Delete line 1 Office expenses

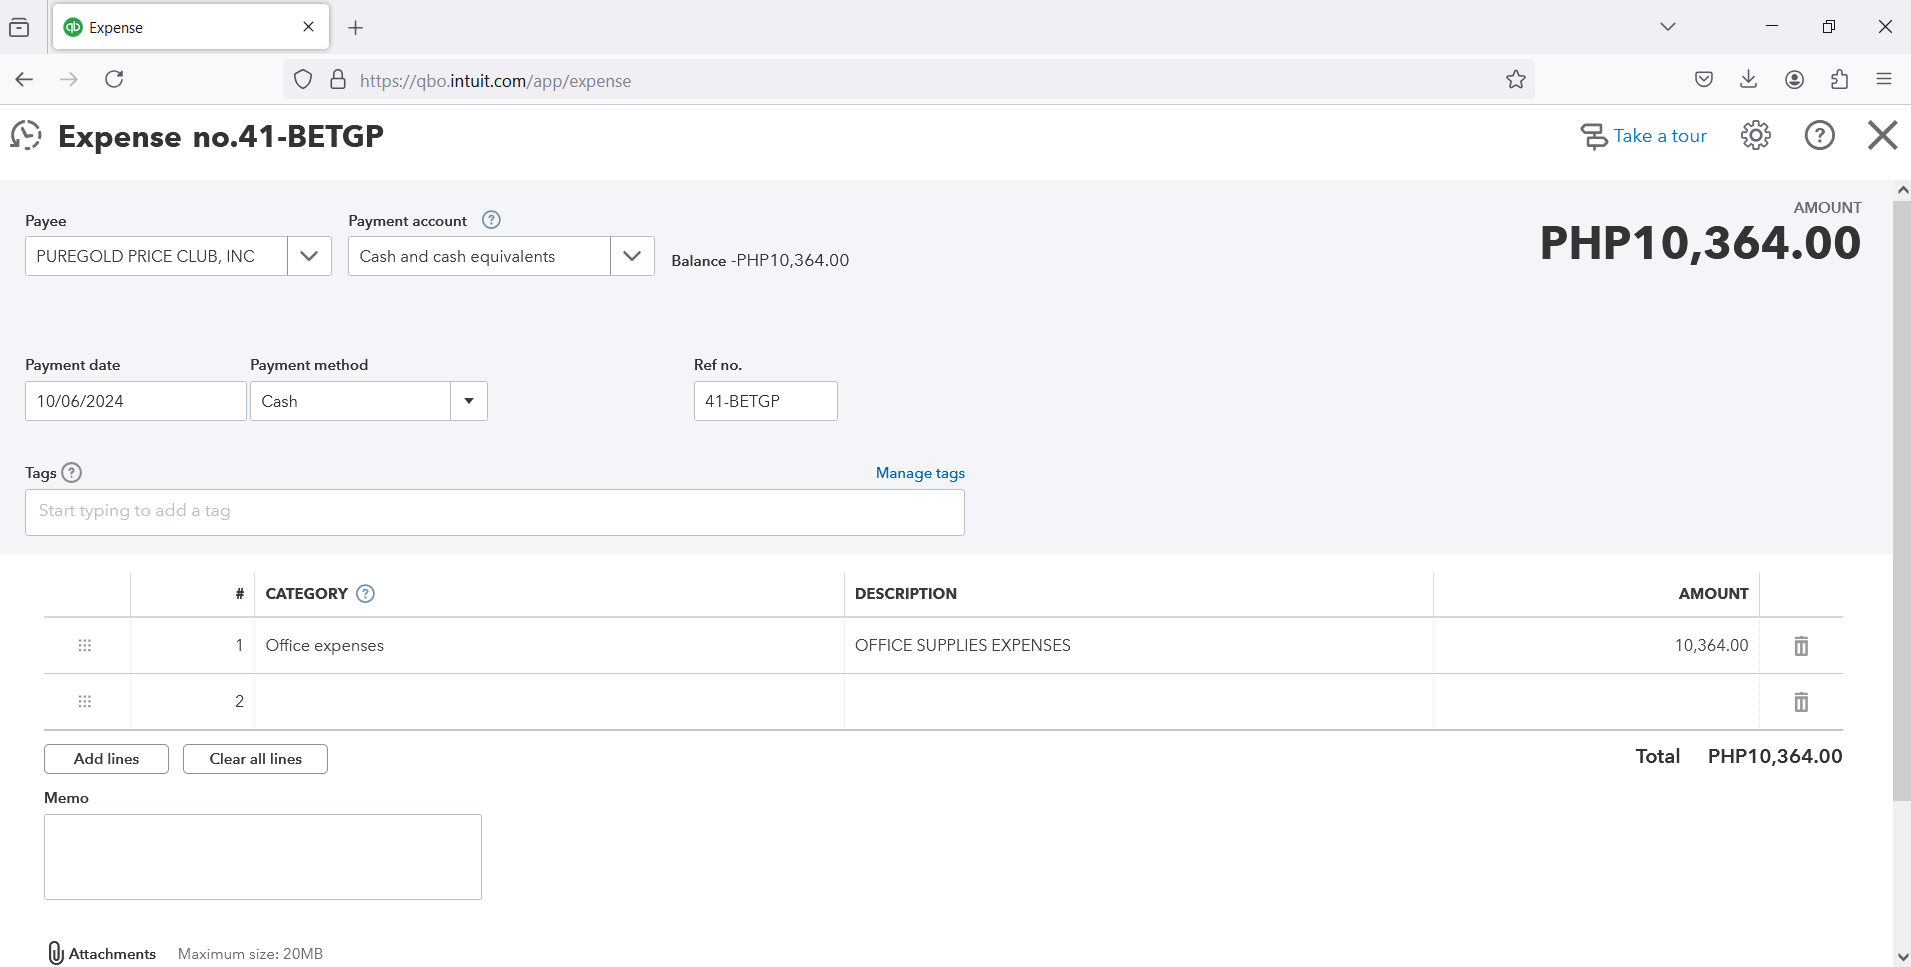click(1801, 646)
